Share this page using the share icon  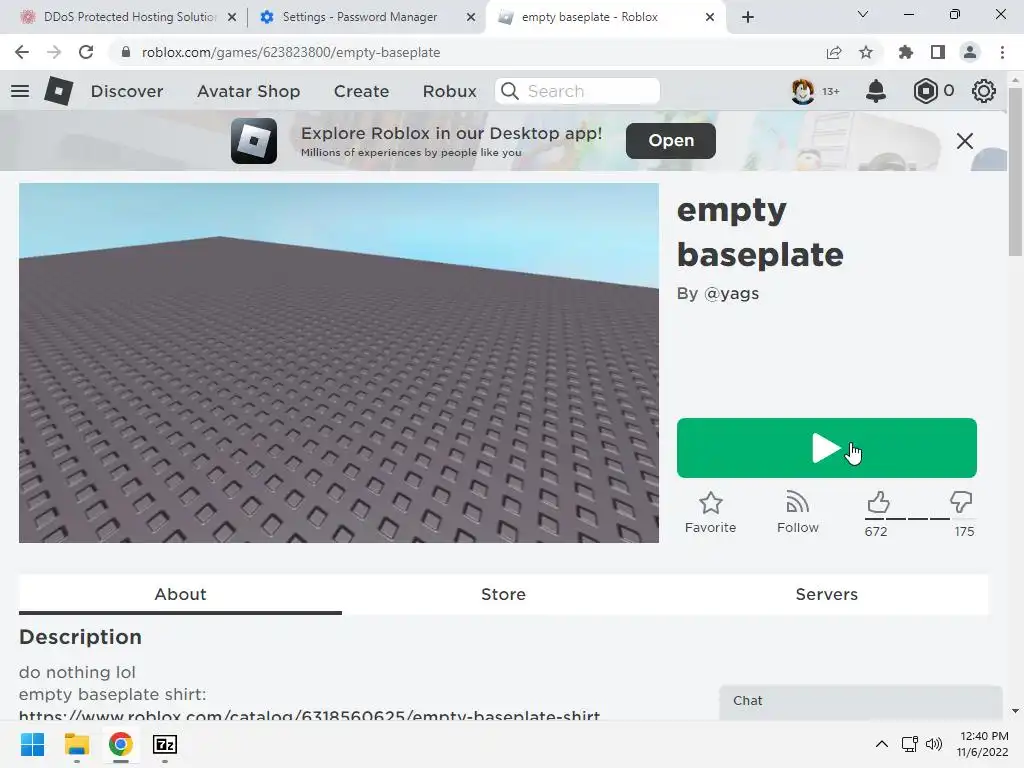coord(834,52)
